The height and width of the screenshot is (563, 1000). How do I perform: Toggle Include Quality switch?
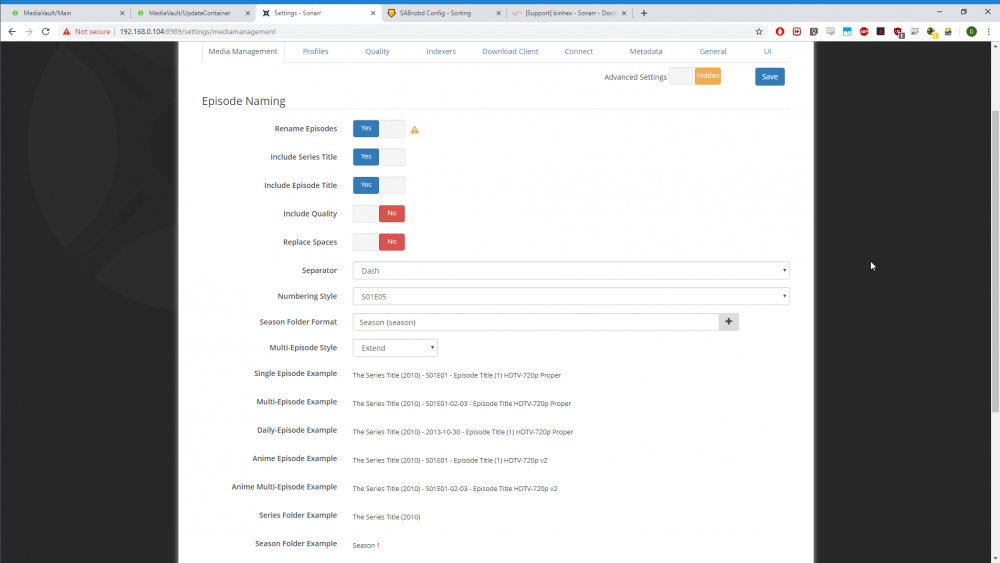(x=379, y=214)
